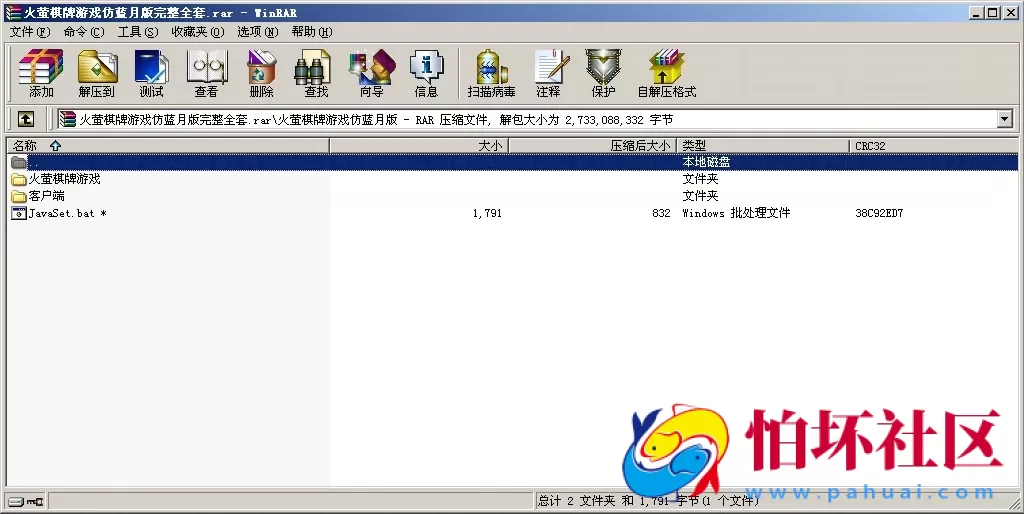Click the Virus Scan (扫描病毒) icon
1024x514 pixels.
pos(491,72)
